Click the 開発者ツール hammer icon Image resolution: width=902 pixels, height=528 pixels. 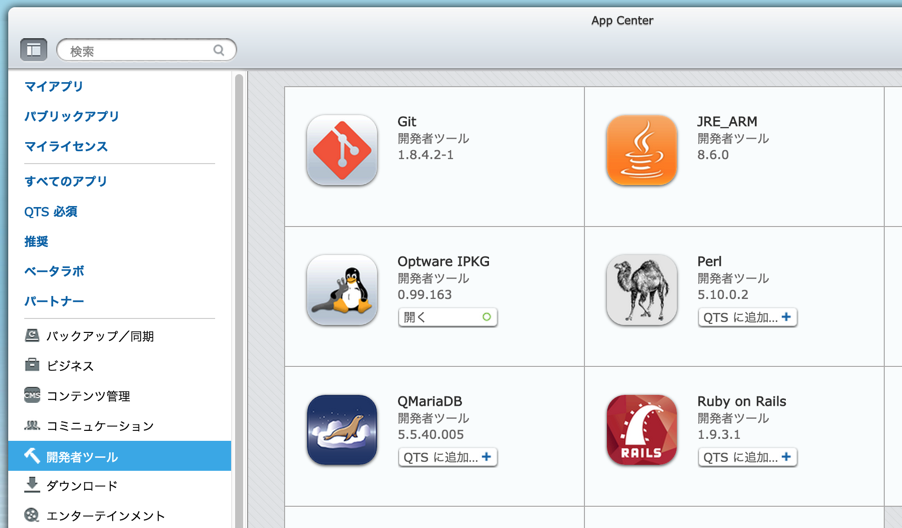32,456
